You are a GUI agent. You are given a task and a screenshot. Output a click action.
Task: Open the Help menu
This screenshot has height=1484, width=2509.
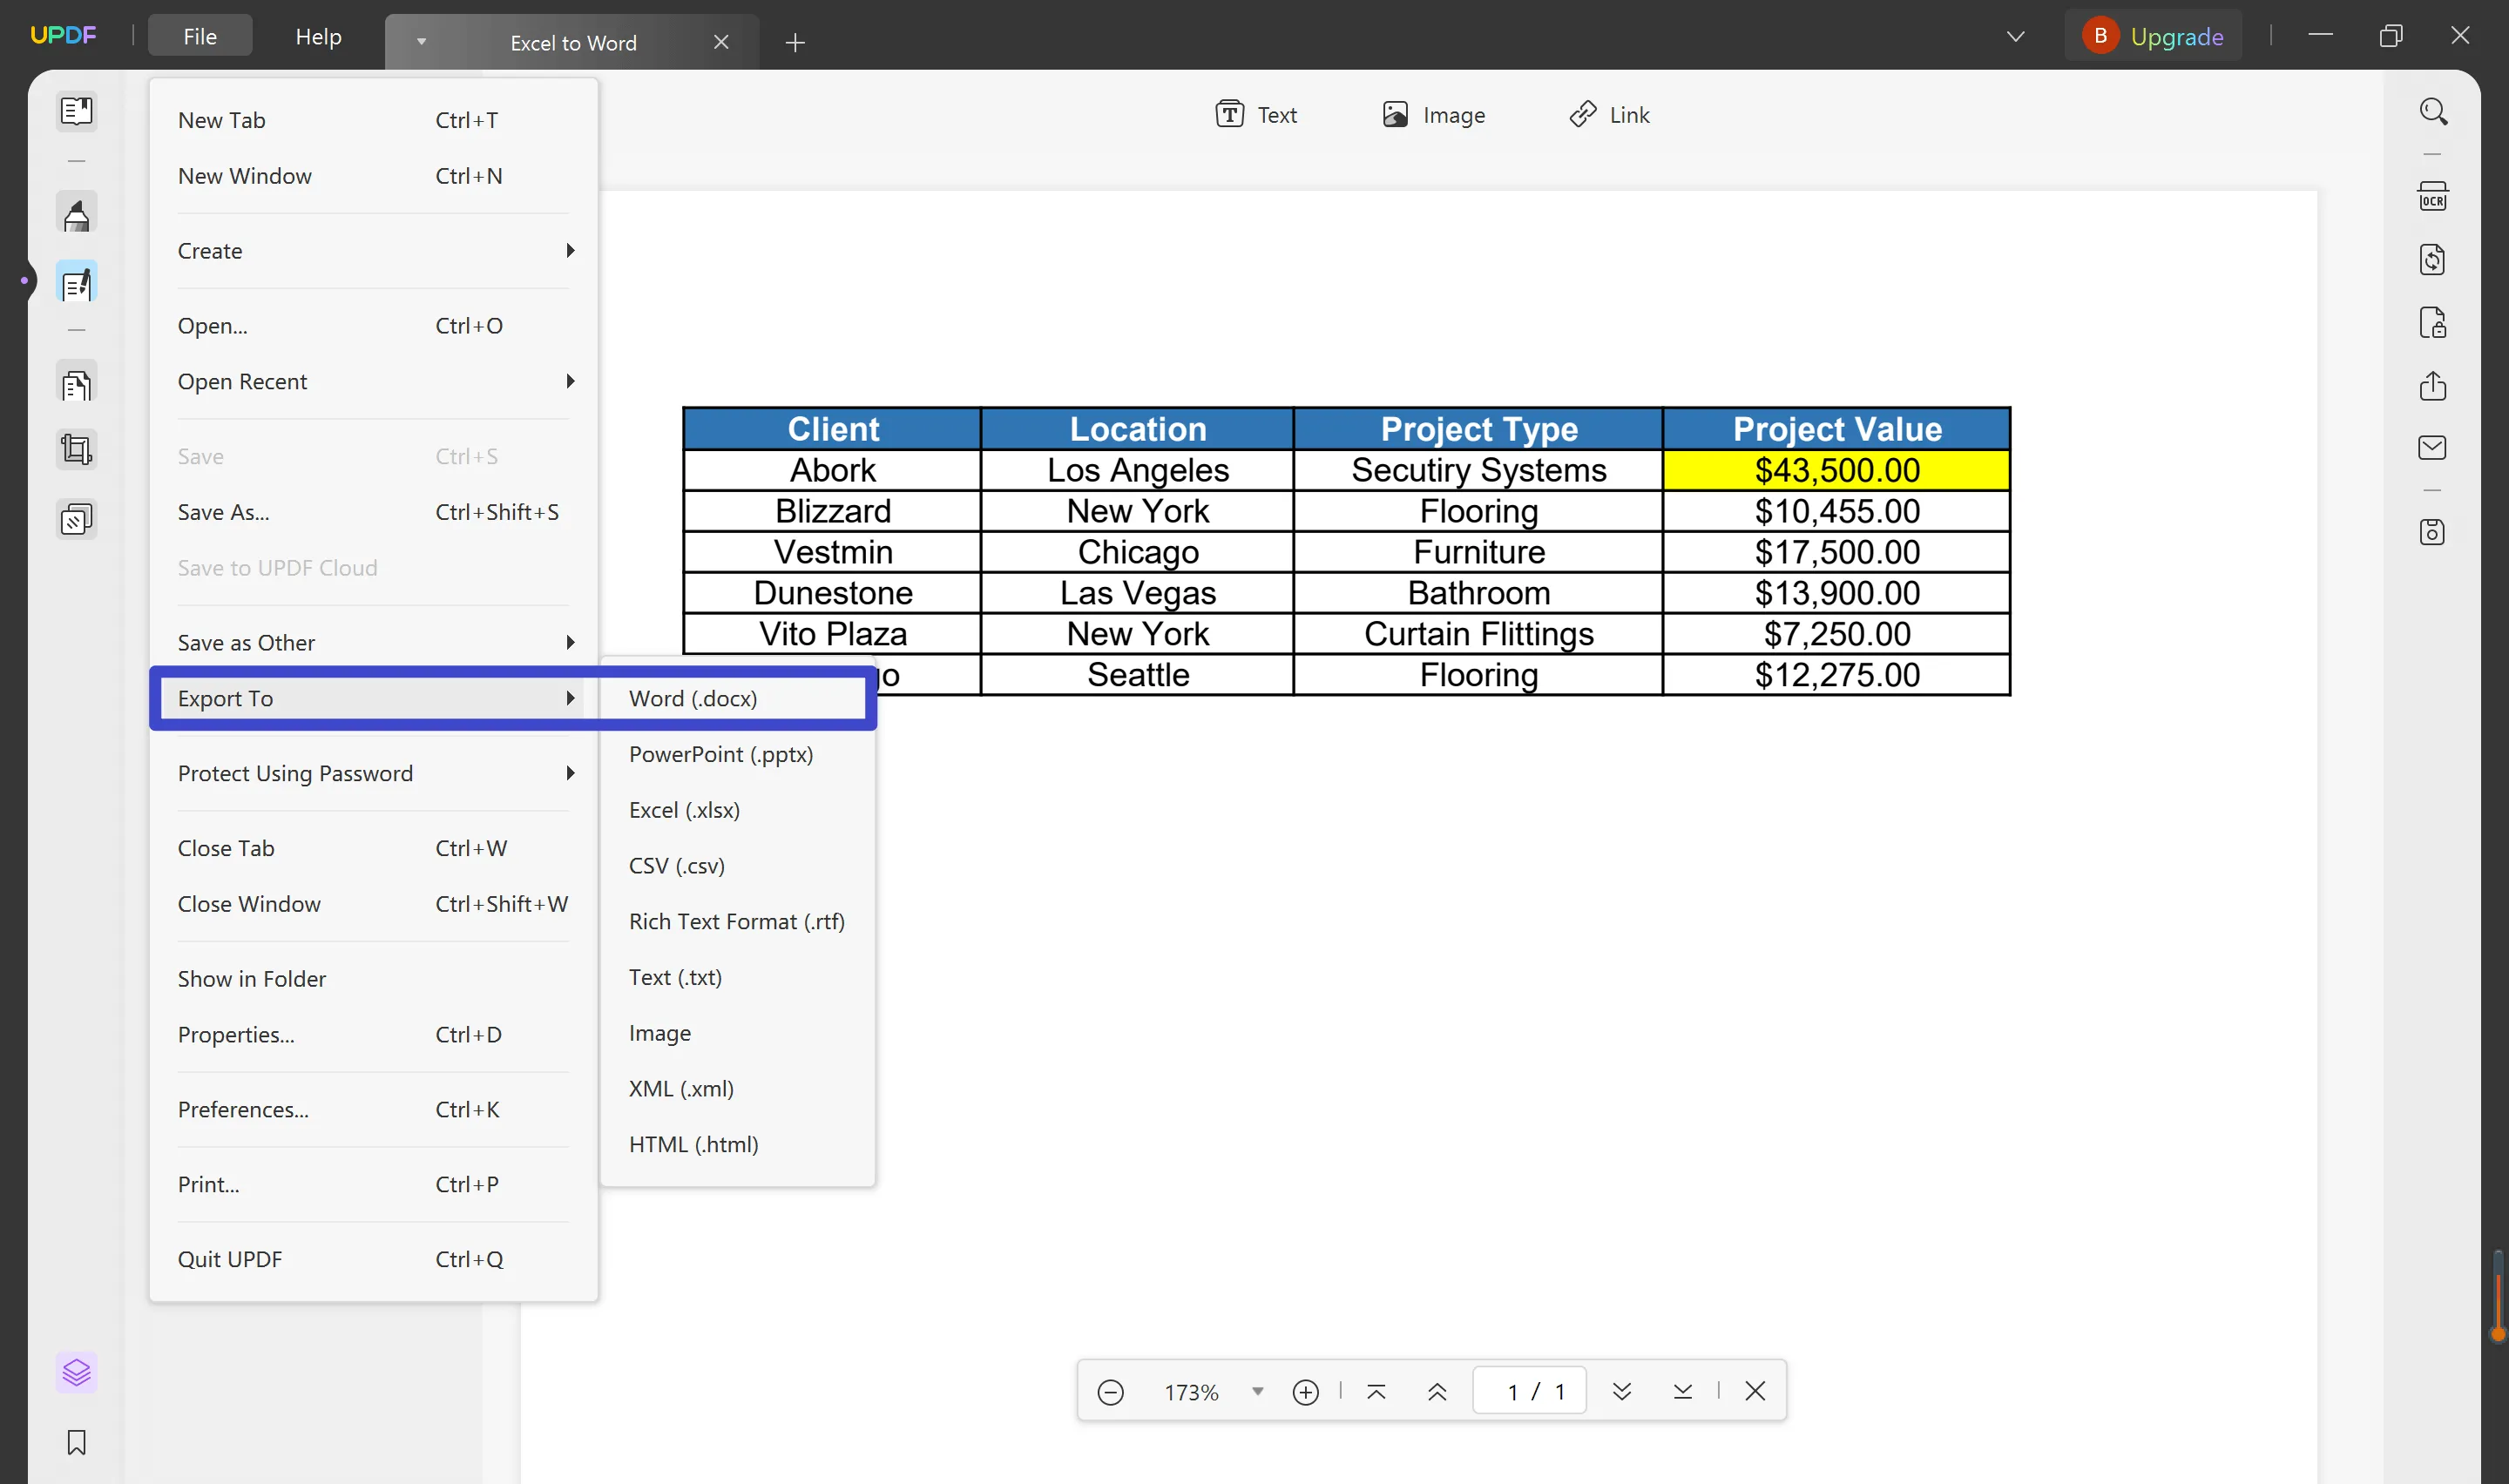[x=318, y=37]
